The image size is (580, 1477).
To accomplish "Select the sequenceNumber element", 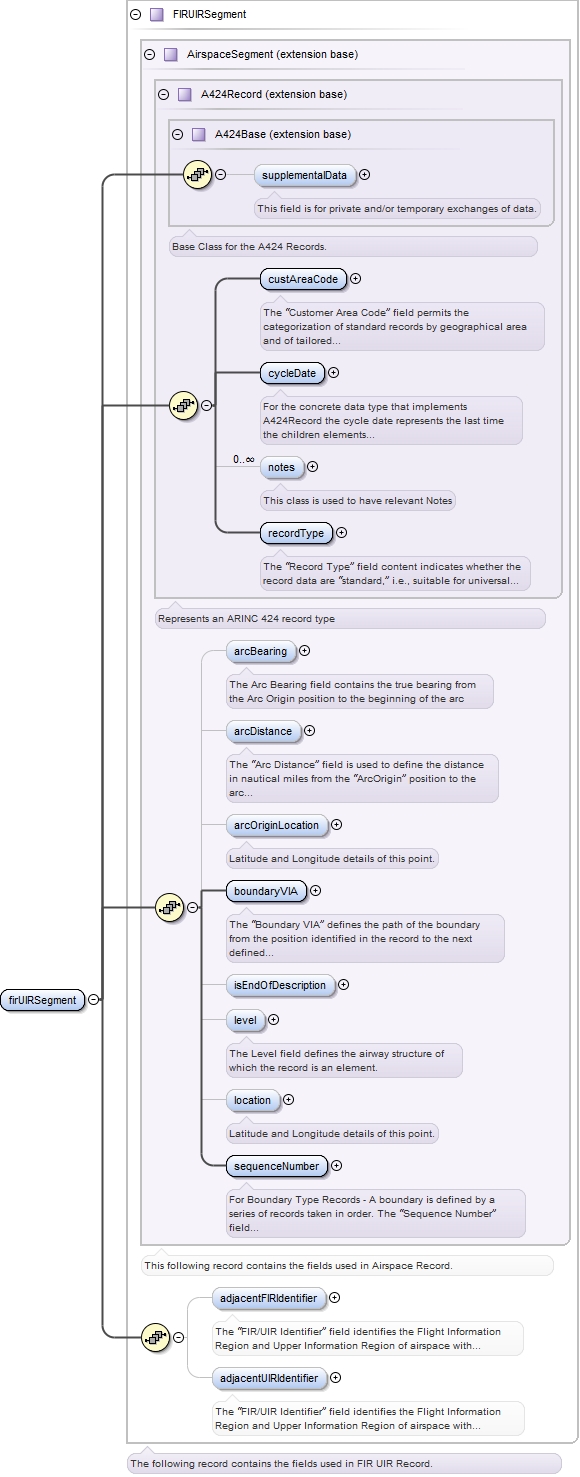I will [x=276, y=1166].
